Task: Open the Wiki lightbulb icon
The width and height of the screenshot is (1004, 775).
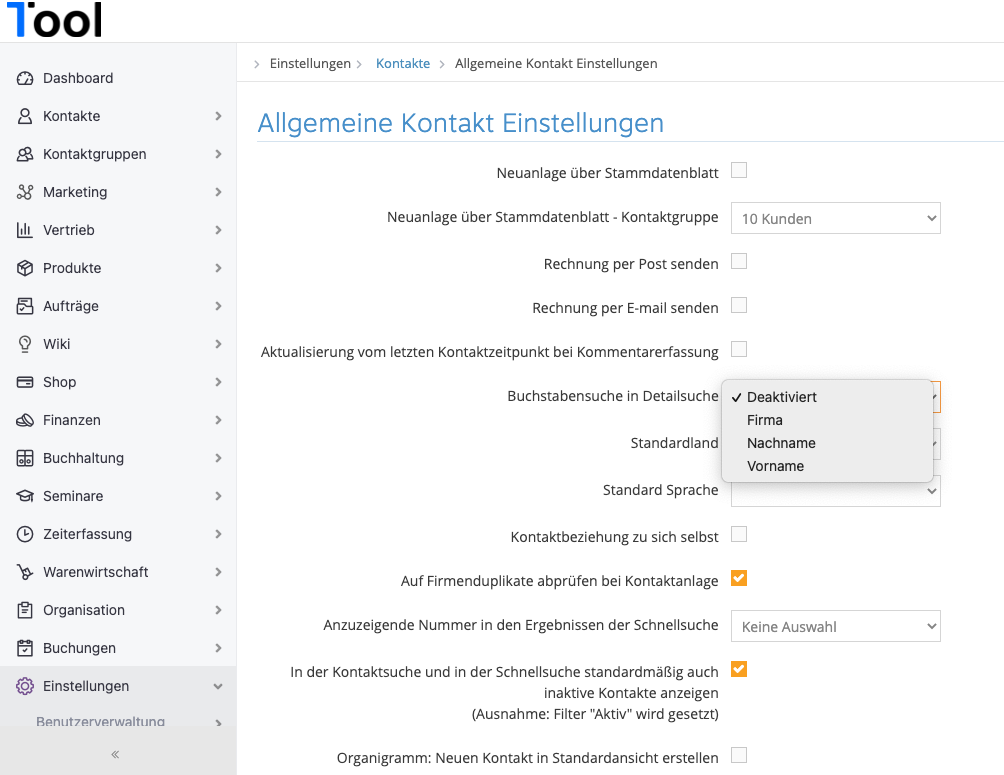Action: tap(24, 344)
